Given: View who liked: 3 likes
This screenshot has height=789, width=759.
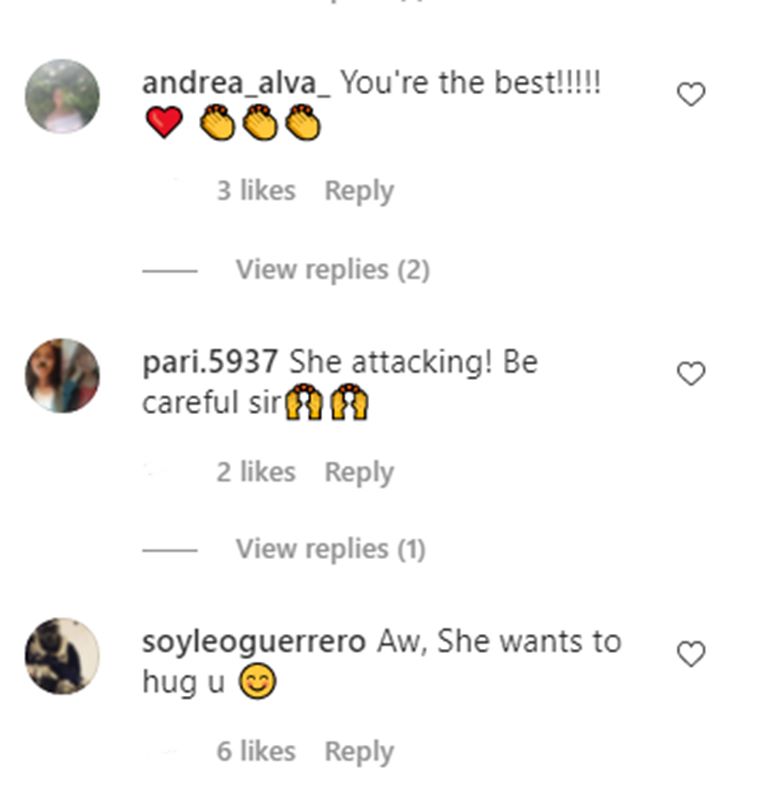Looking at the screenshot, I should point(256,191).
